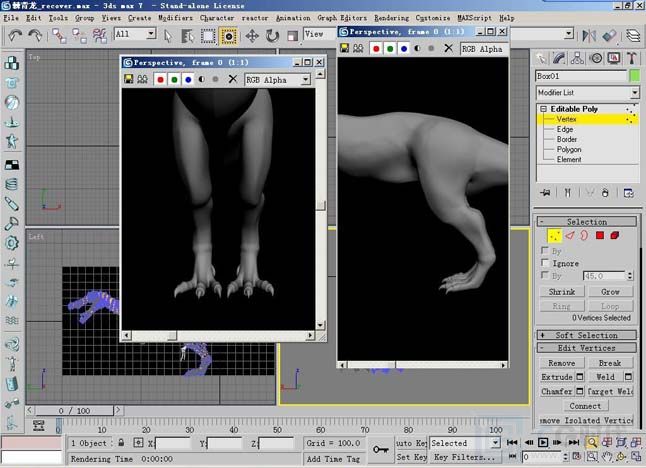Screen dimensions: 646x468
Task: Select the Bind to Space Warp tool
Action: point(99,36)
